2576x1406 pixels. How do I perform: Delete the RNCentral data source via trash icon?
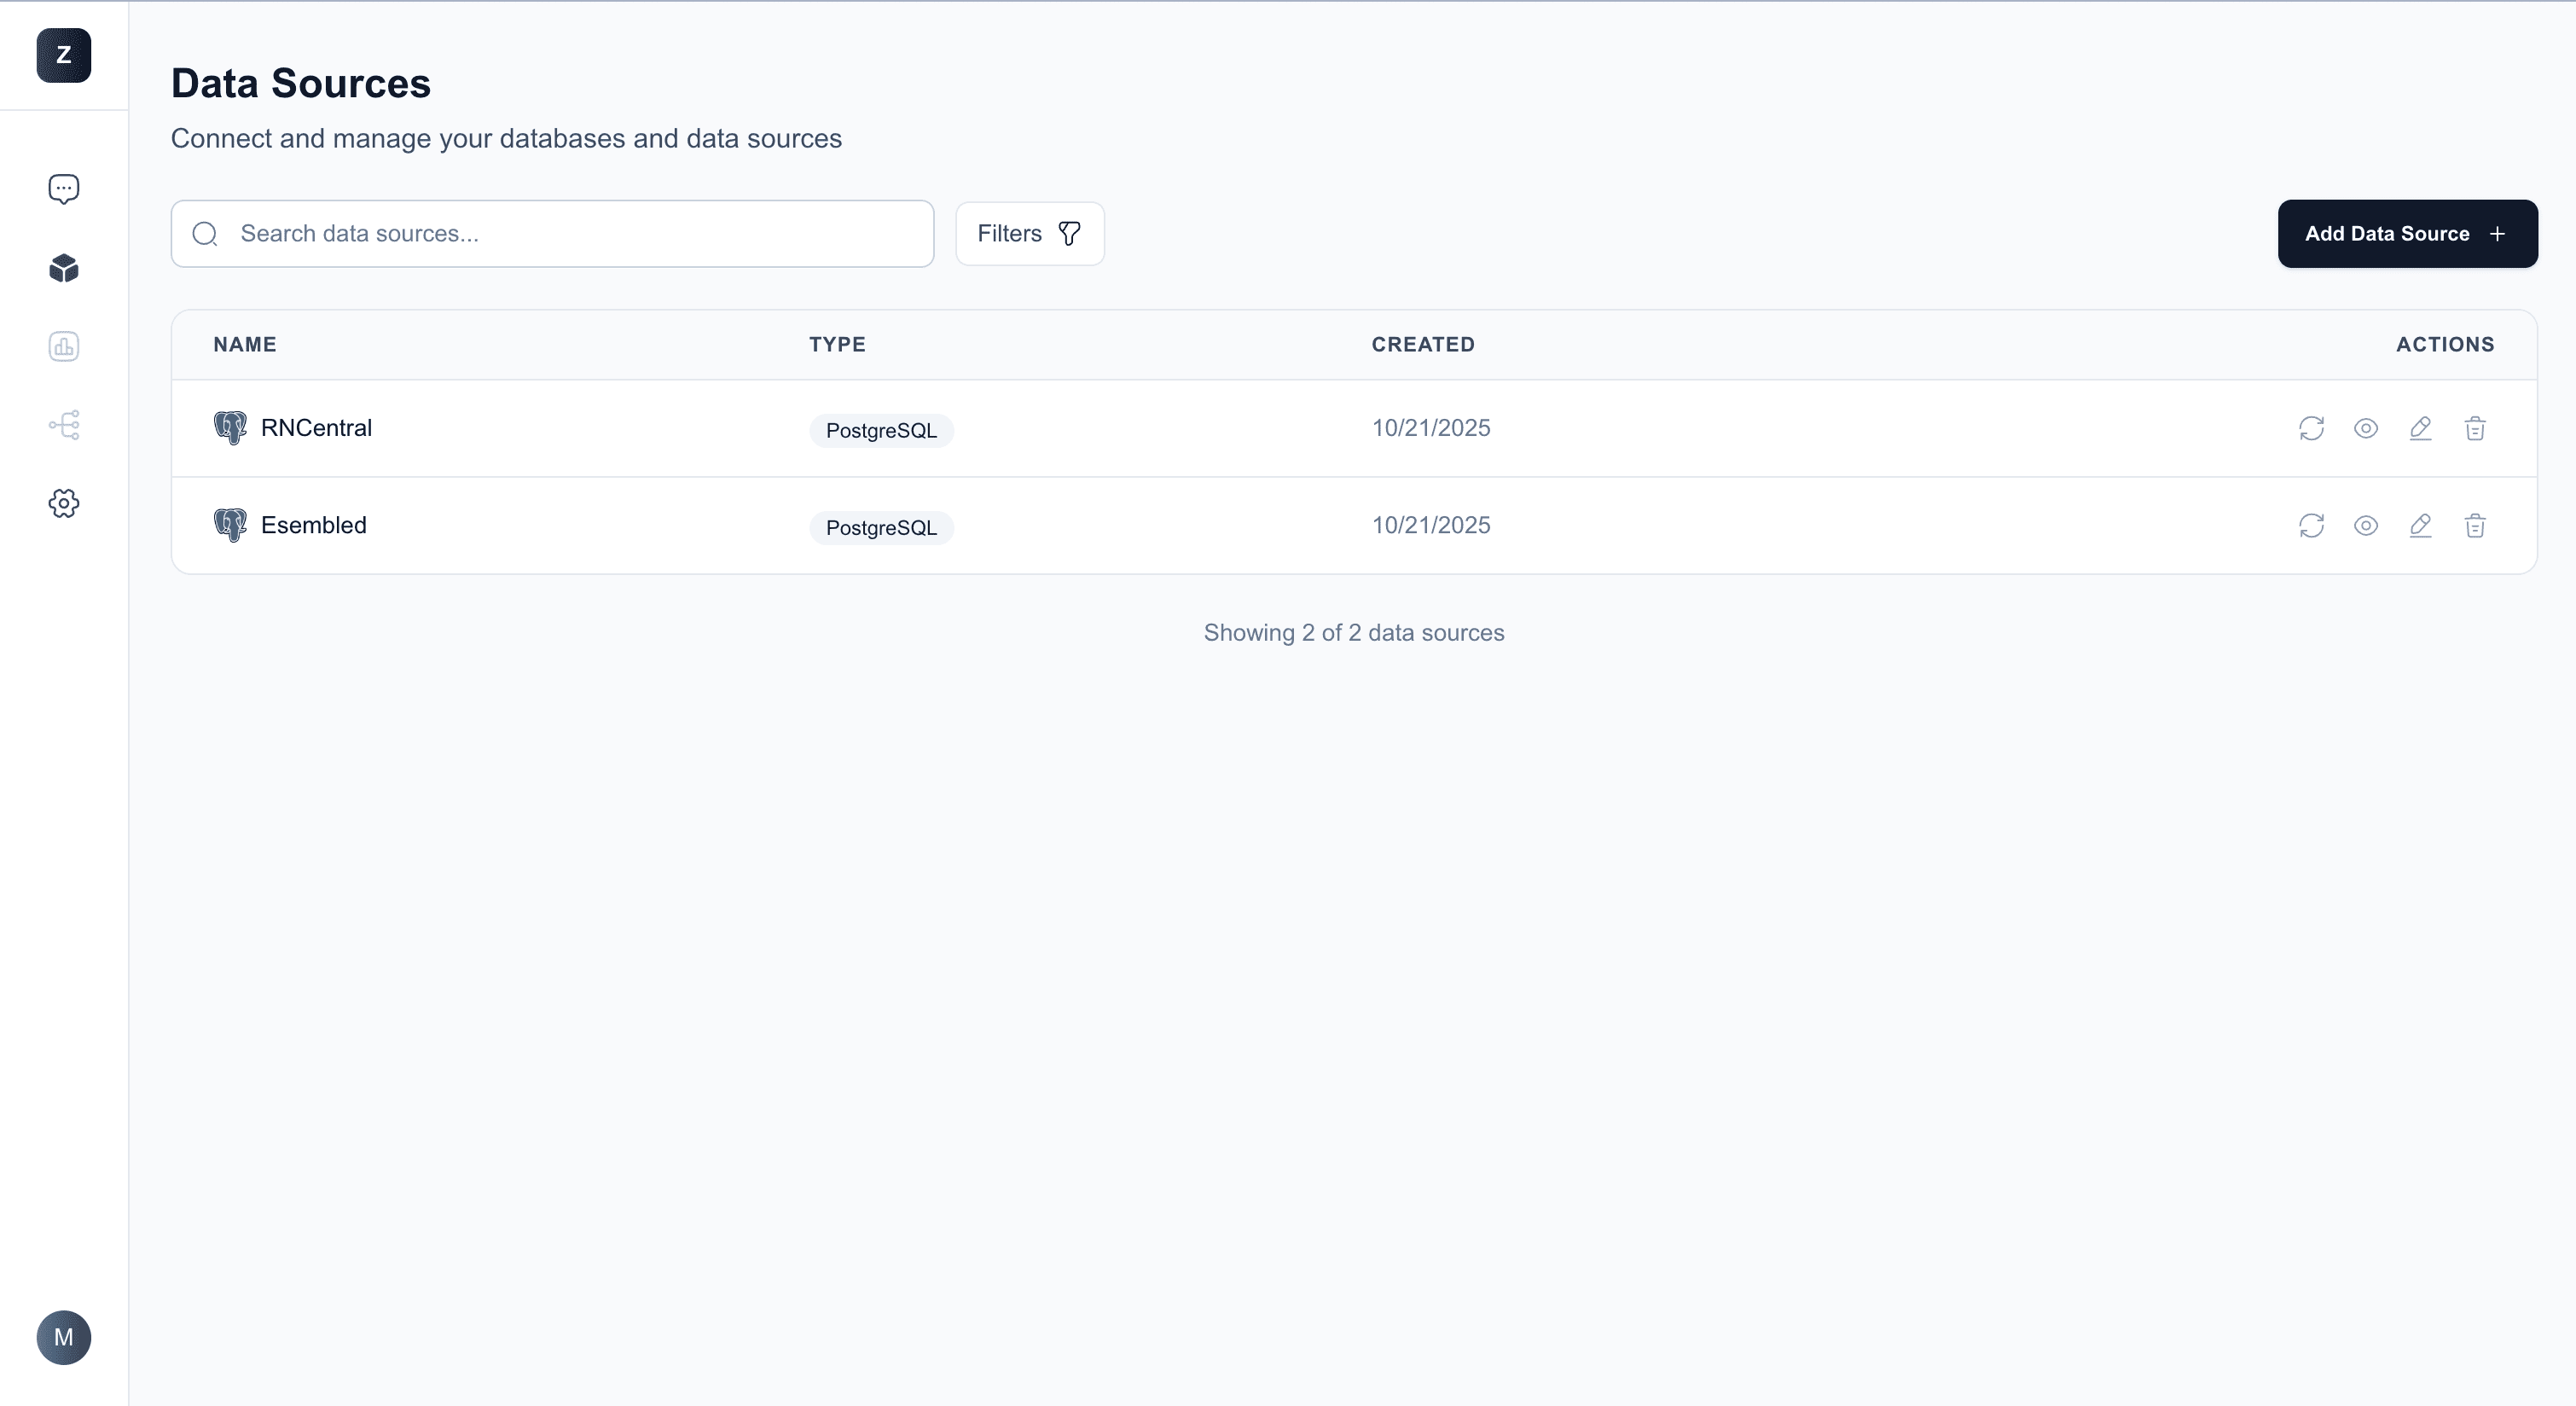pyautogui.click(x=2476, y=428)
